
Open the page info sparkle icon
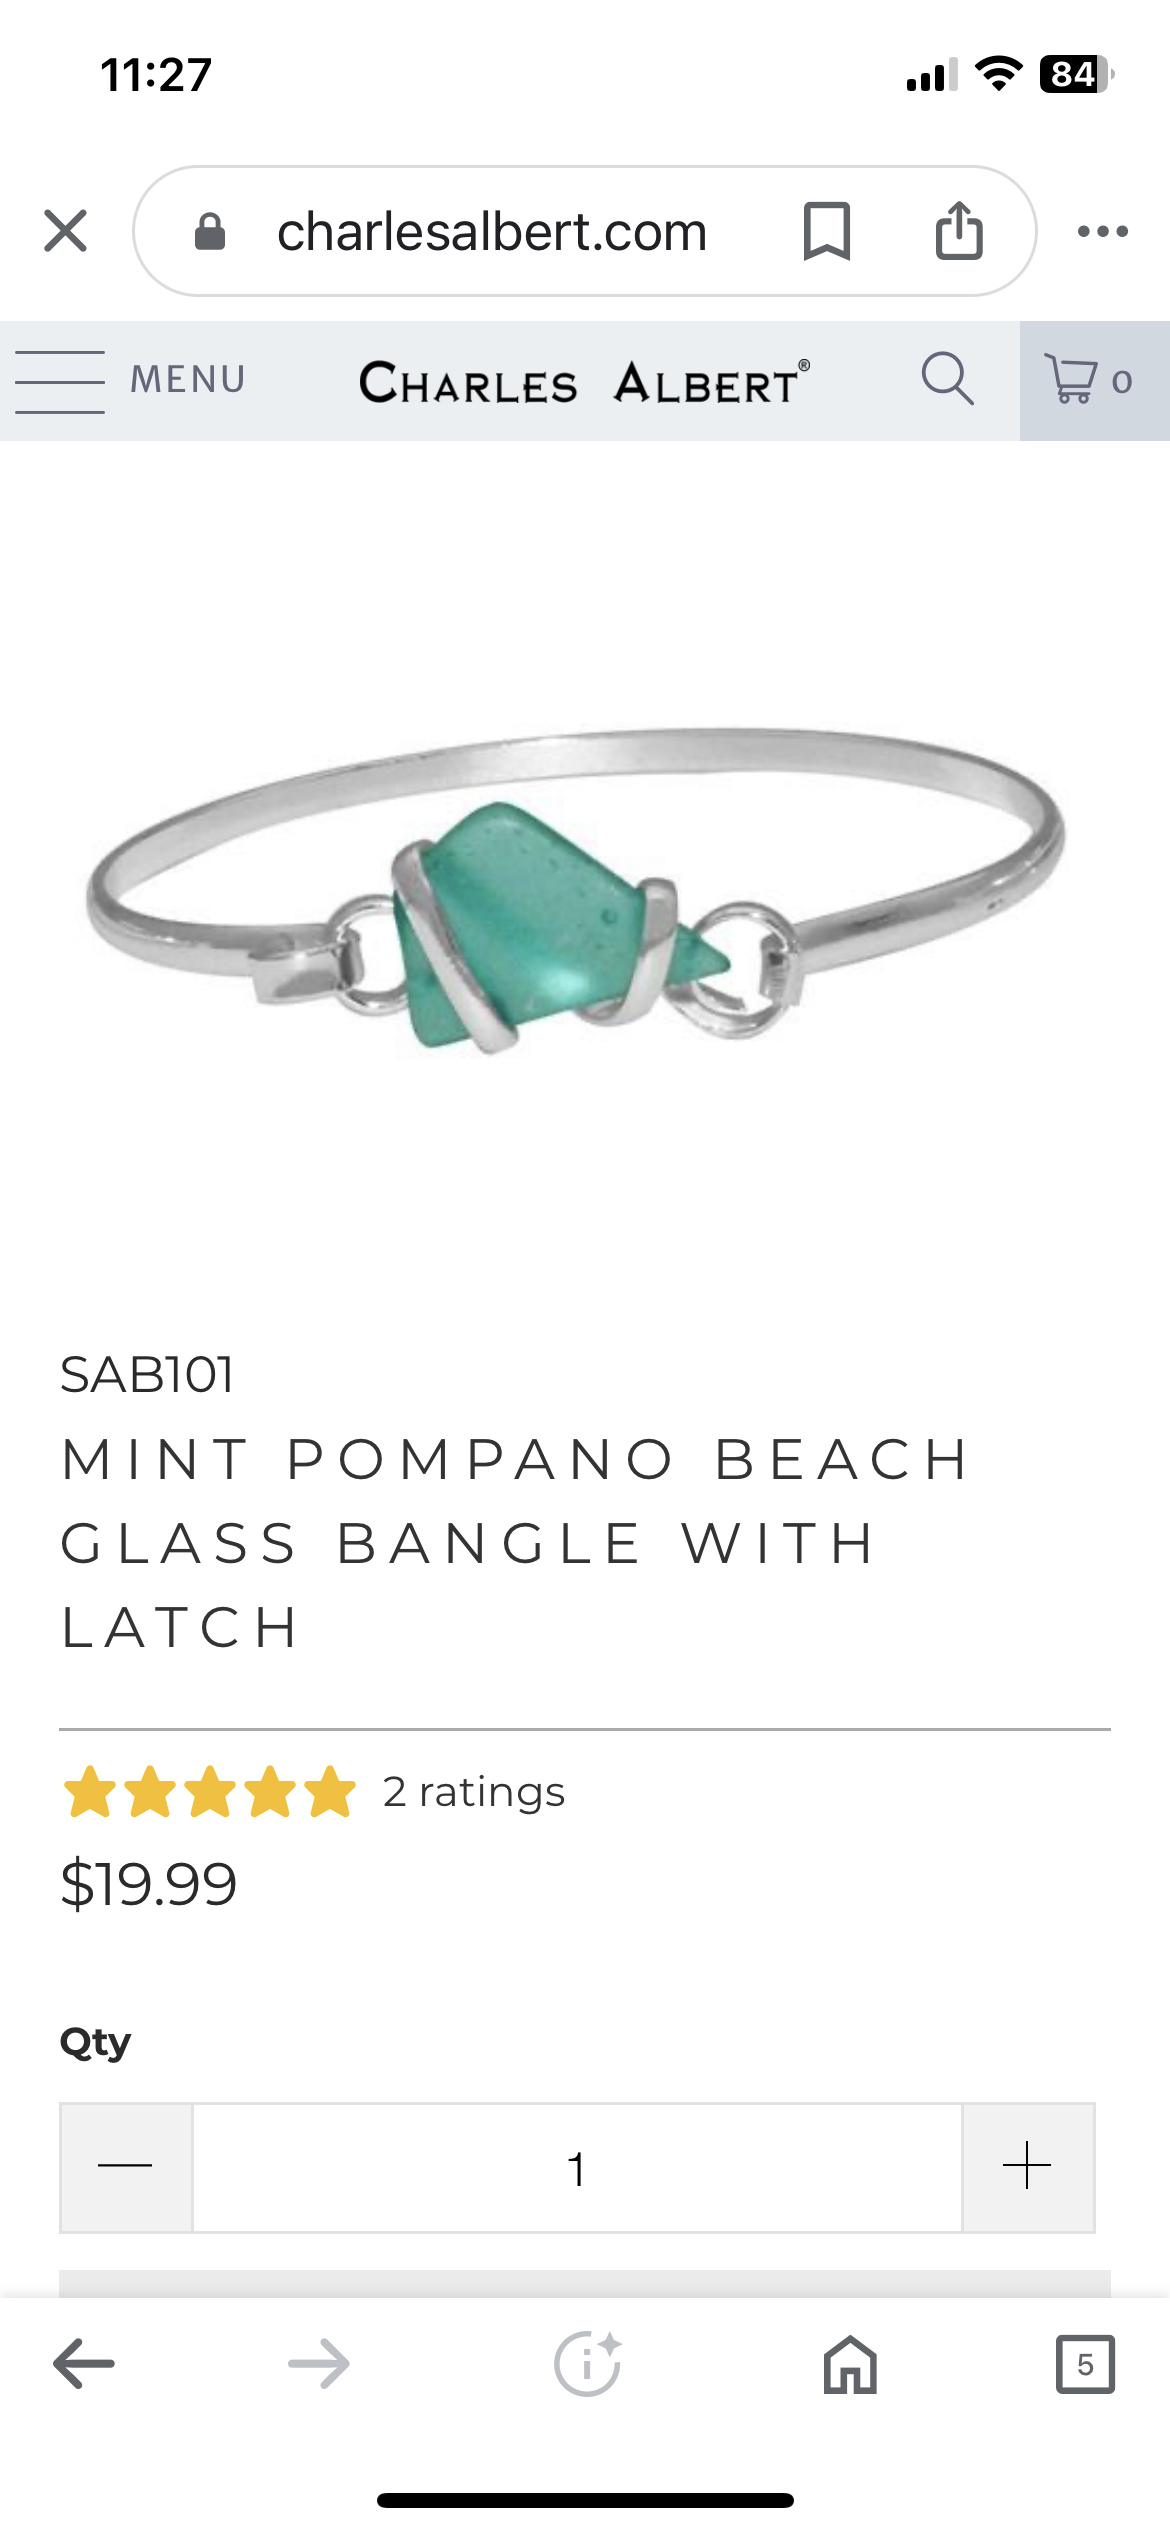tap(588, 2364)
